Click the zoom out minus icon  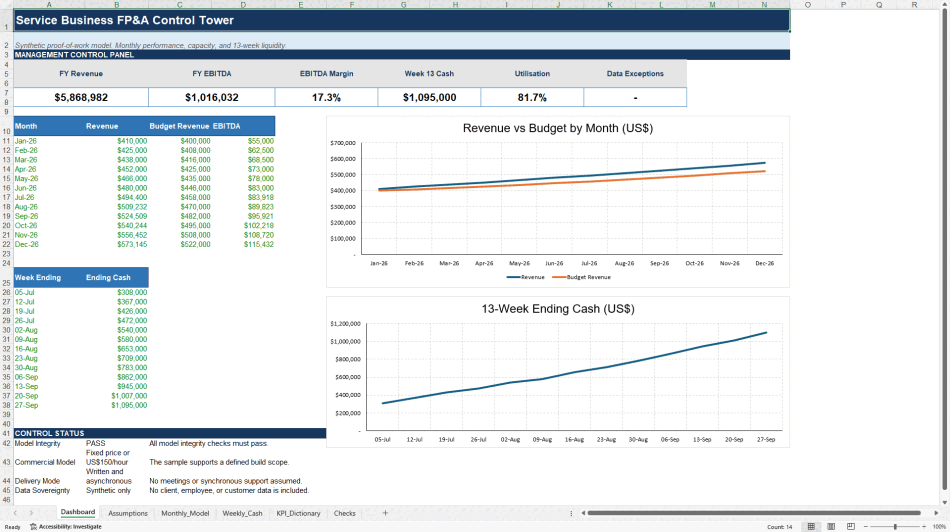865,527
